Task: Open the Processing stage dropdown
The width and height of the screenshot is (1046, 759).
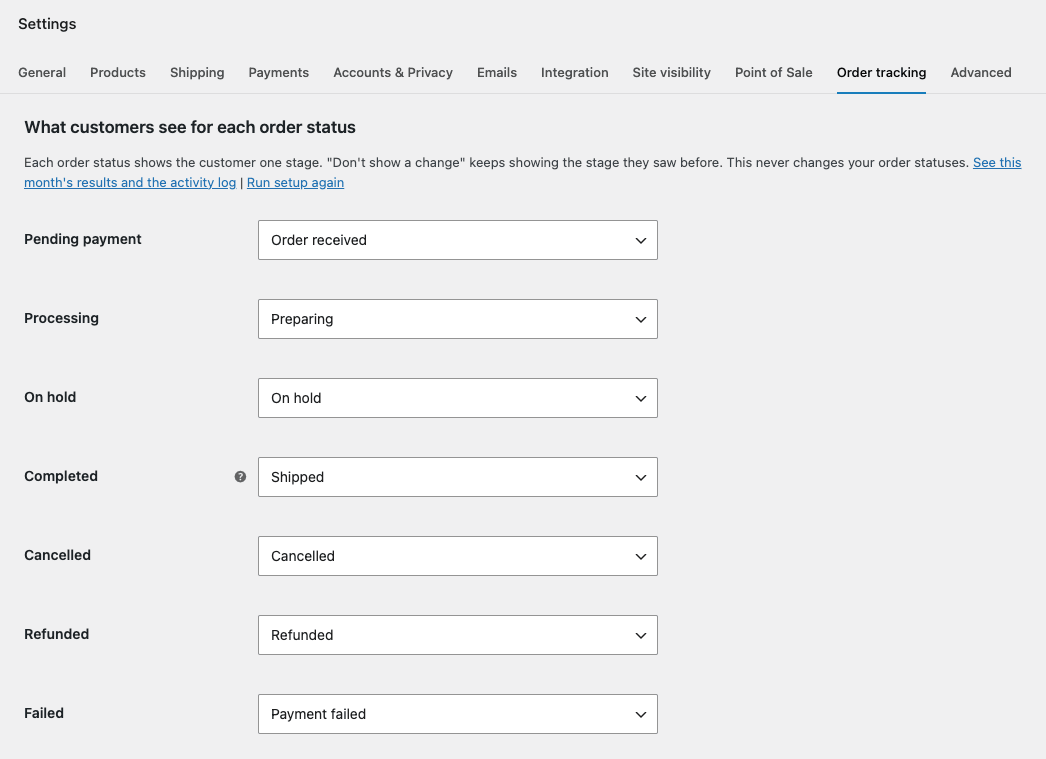Action: (458, 319)
